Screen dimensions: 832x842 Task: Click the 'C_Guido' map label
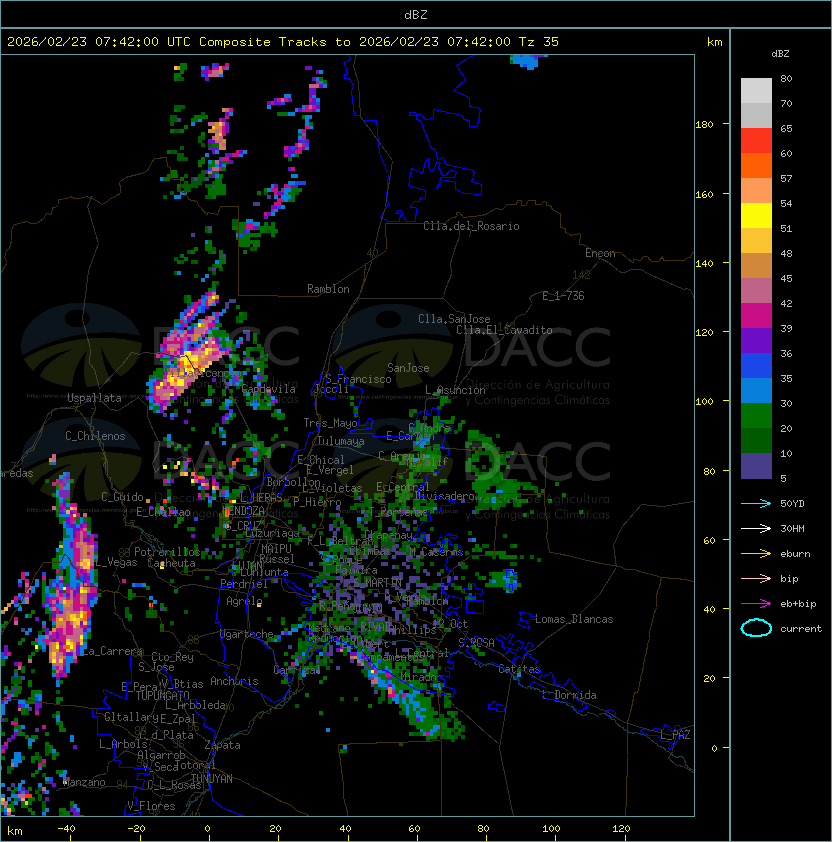122,497
